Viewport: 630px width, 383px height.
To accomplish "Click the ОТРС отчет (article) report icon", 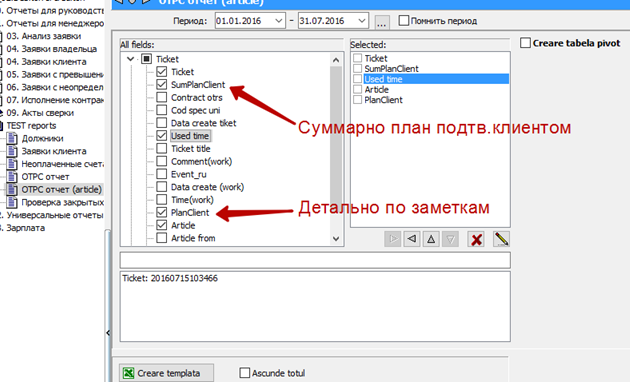I will pos(12,190).
